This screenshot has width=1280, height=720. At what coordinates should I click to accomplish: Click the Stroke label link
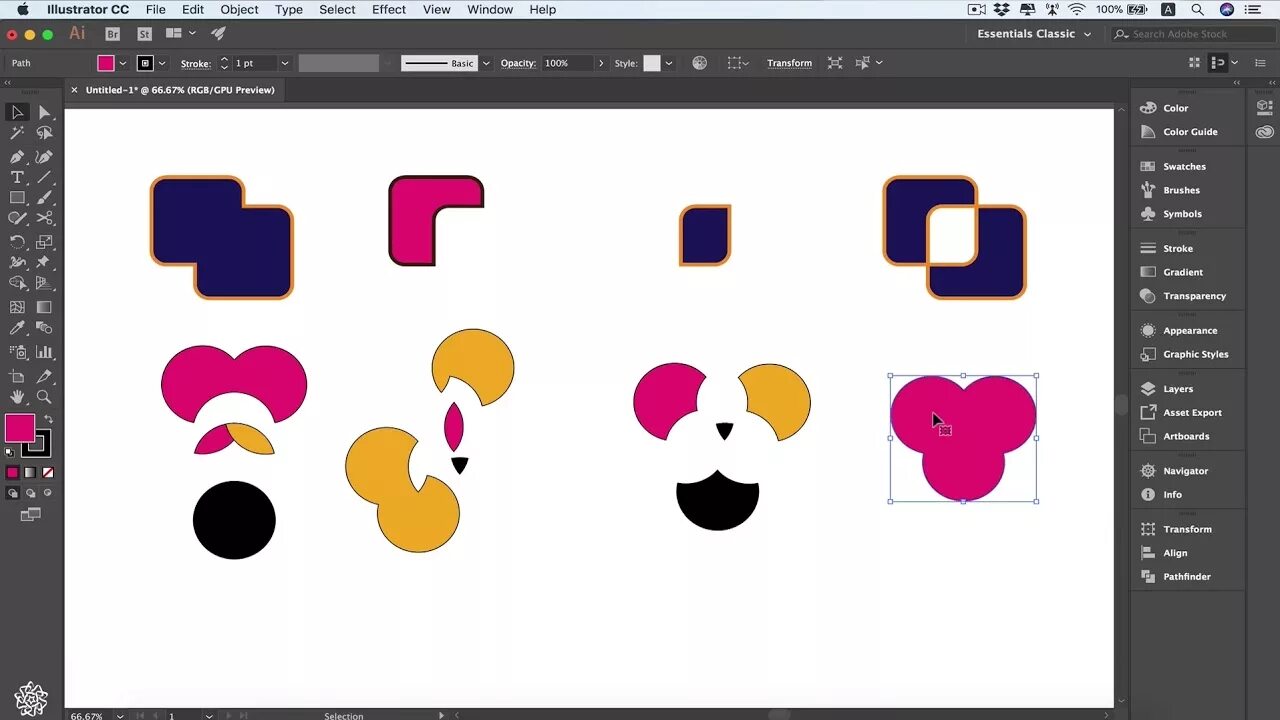196,63
